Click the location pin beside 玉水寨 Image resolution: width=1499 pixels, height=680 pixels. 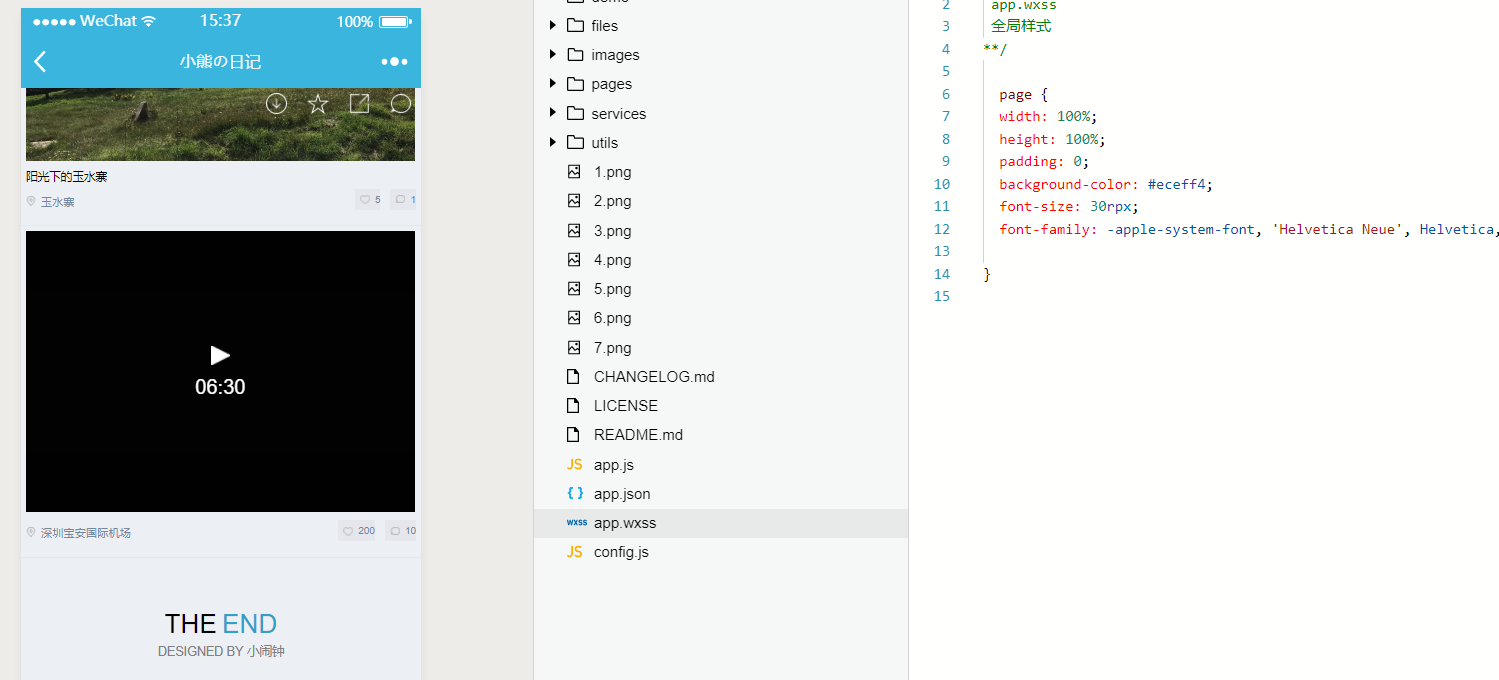pyautogui.click(x=31, y=201)
